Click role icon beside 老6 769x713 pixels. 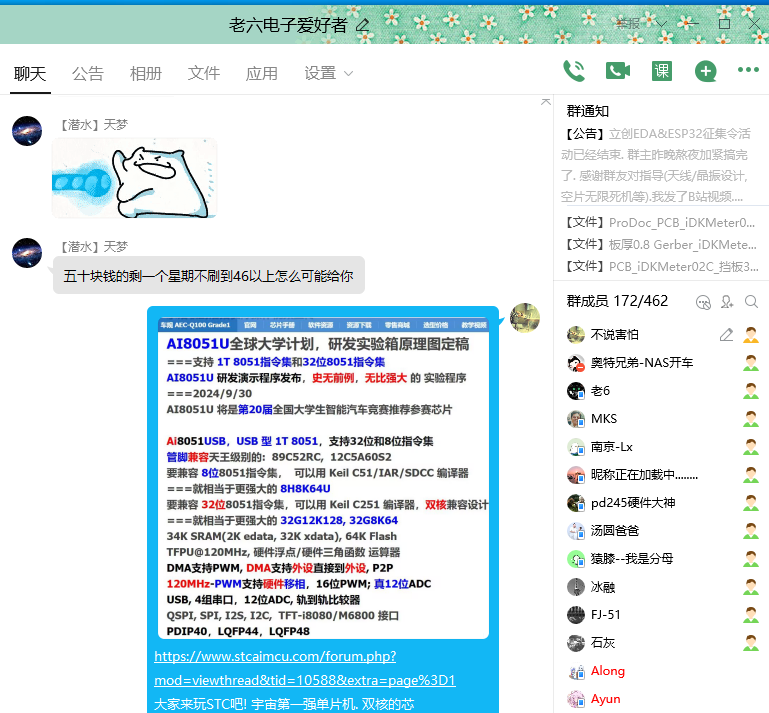pos(751,391)
